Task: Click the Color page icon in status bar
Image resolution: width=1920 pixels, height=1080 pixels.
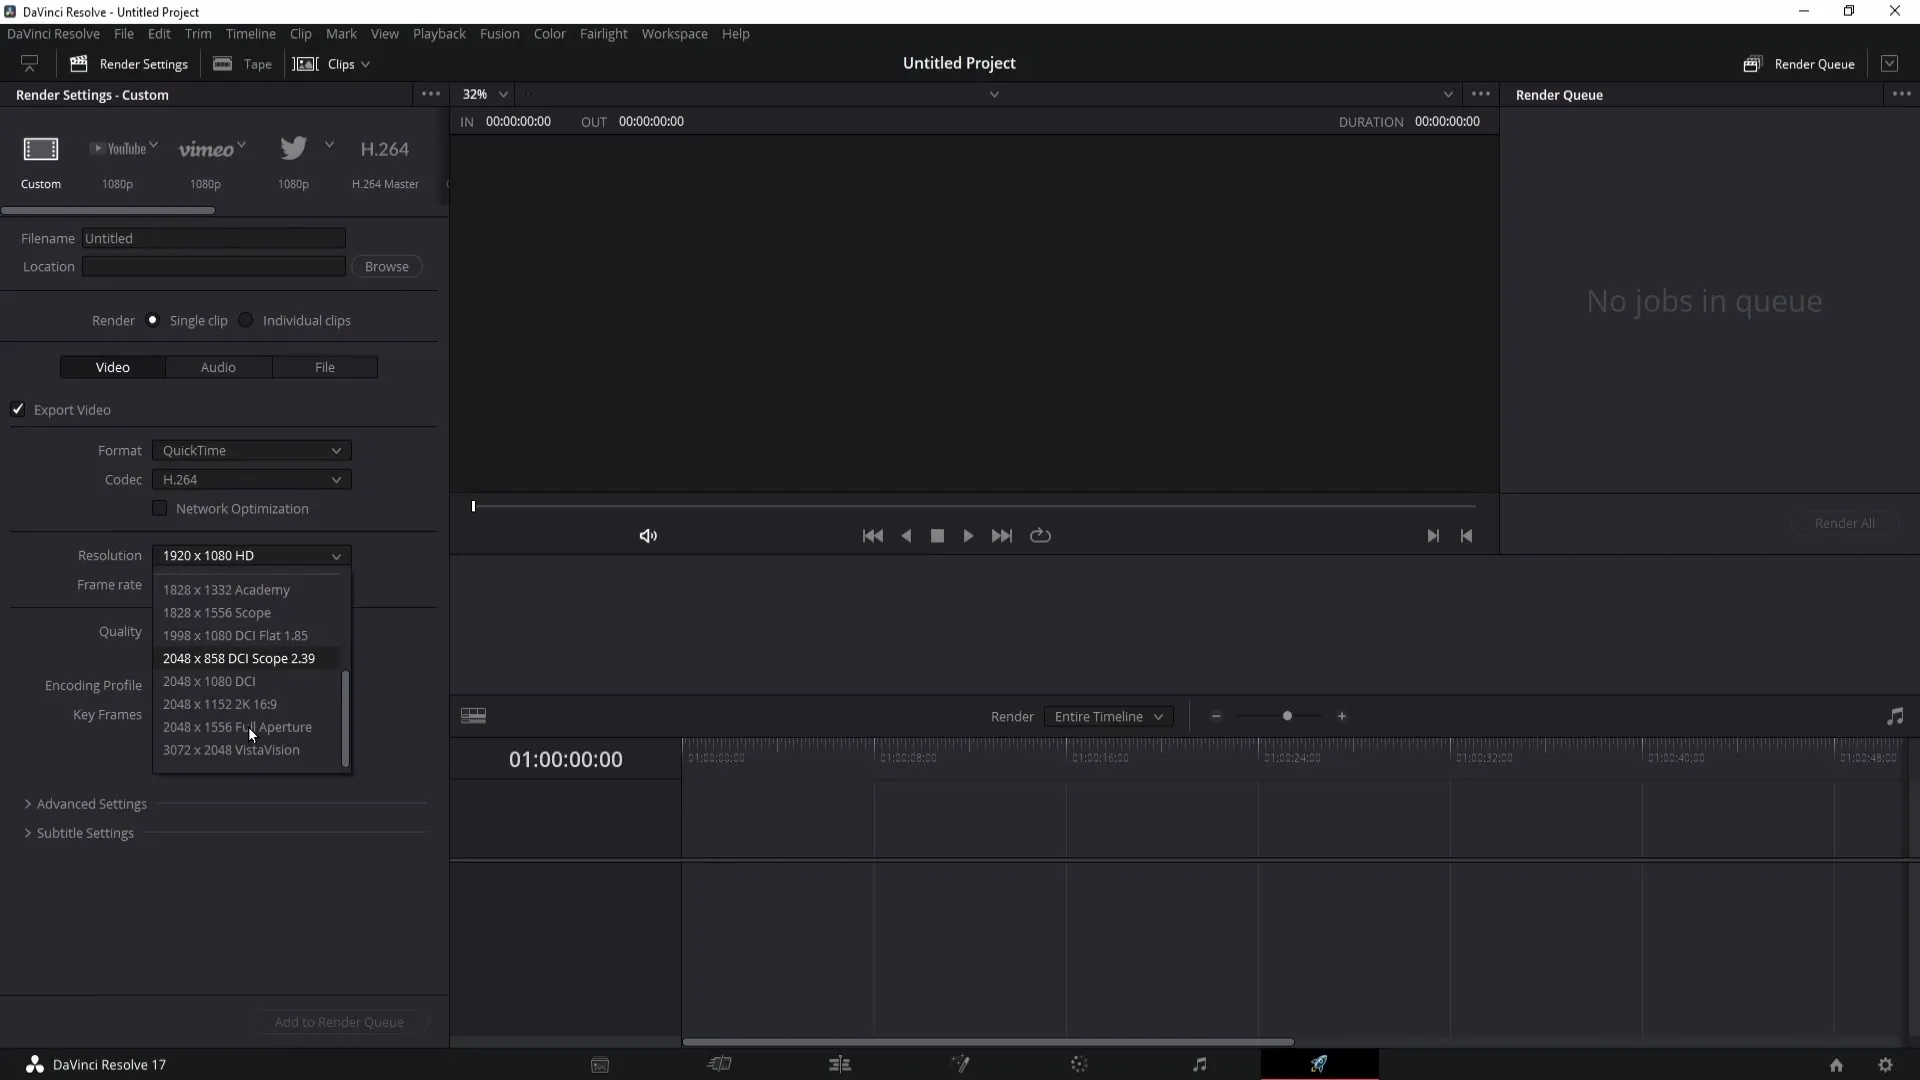Action: tap(1077, 1064)
